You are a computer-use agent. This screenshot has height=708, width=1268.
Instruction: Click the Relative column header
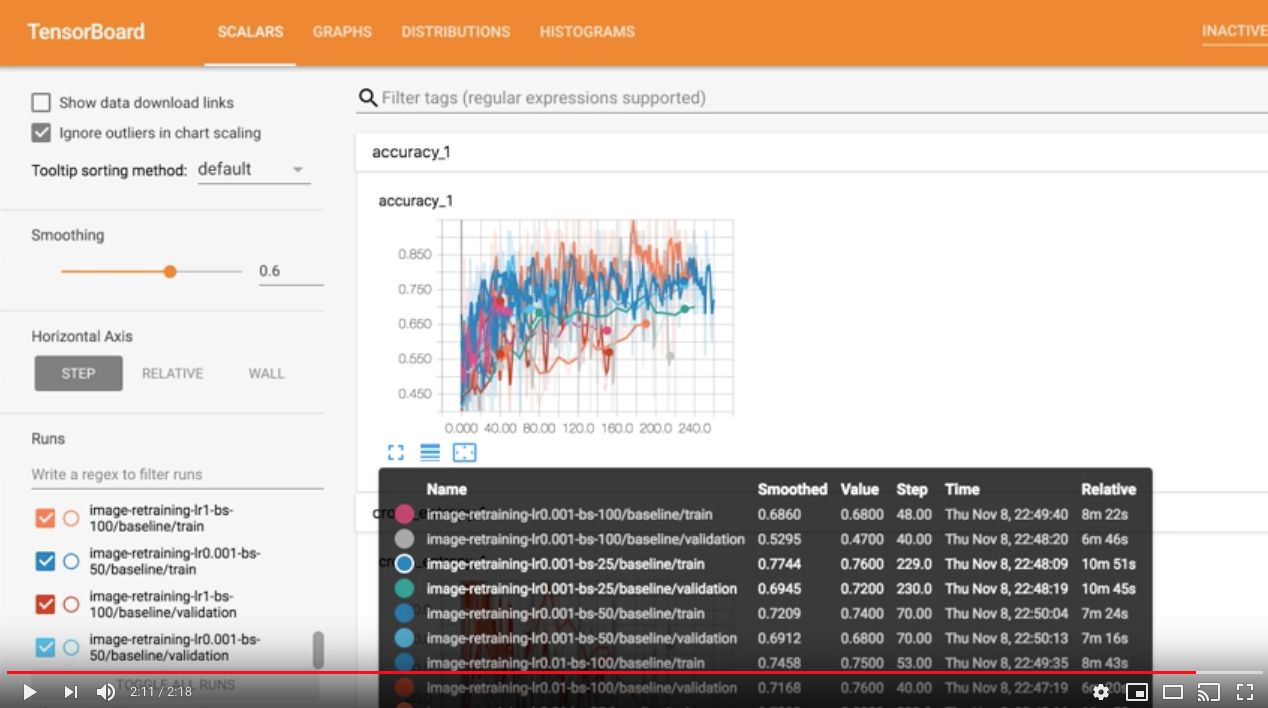click(x=1108, y=489)
